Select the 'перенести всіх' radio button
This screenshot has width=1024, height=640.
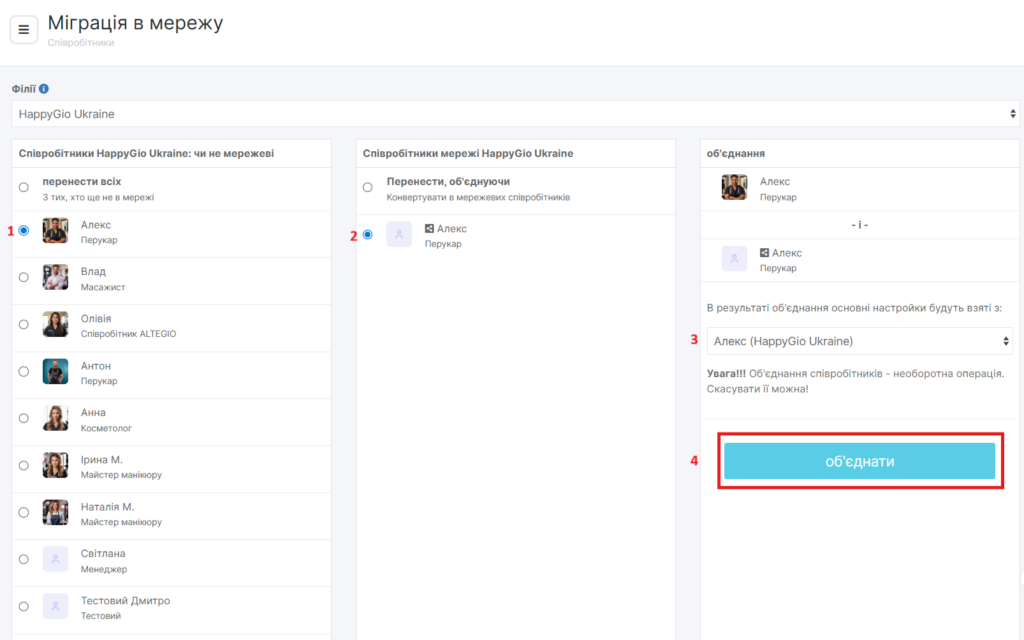coord(24,188)
